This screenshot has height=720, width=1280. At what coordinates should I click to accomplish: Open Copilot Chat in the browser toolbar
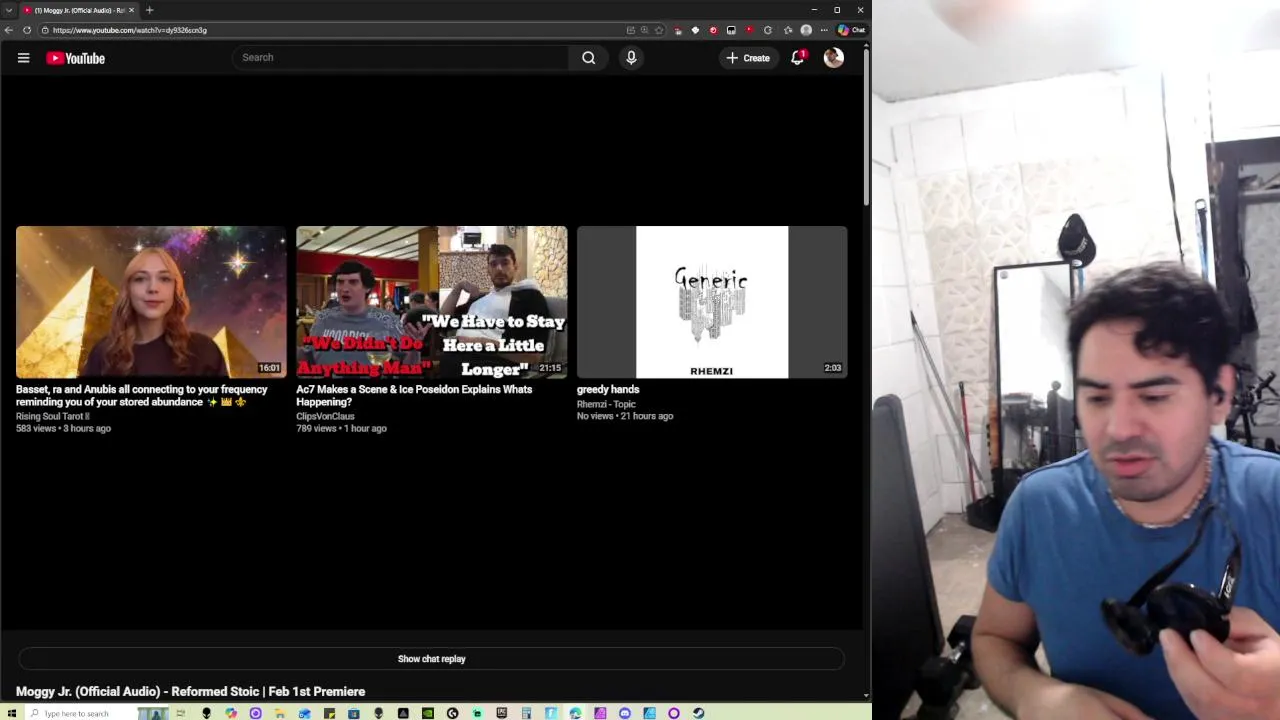point(852,30)
